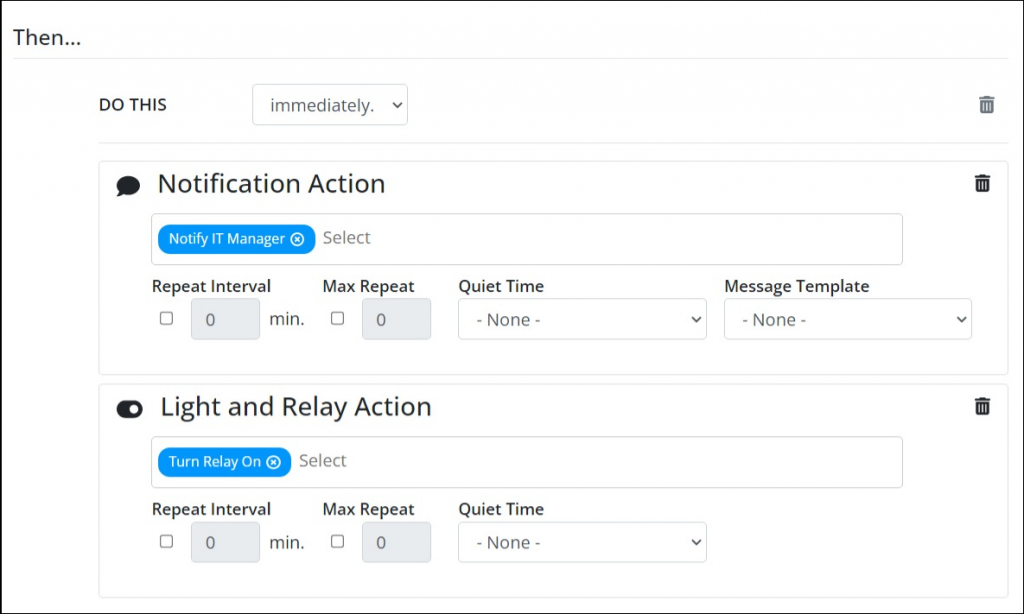Image resolution: width=1024 pixels, height=614 pixels.
Task: Check Max Repeat in Light and Relay Action
Action: point(337,542)
